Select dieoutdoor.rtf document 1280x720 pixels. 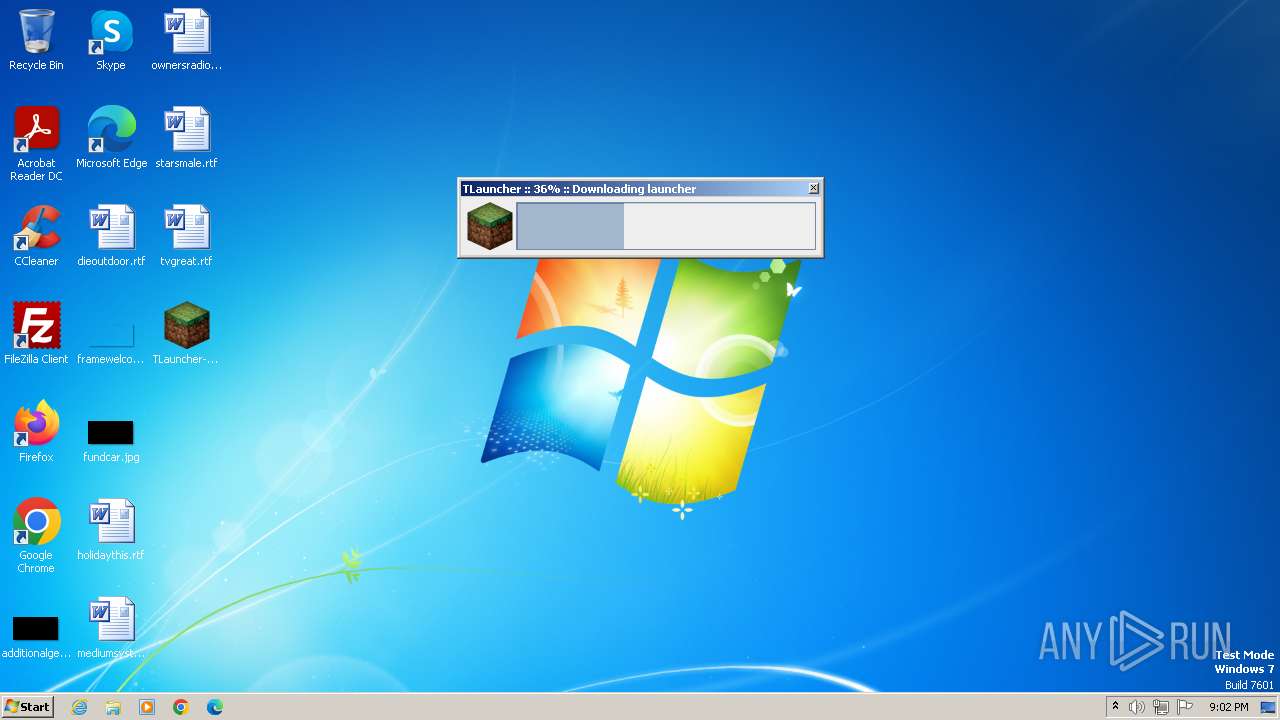(111, 236)
